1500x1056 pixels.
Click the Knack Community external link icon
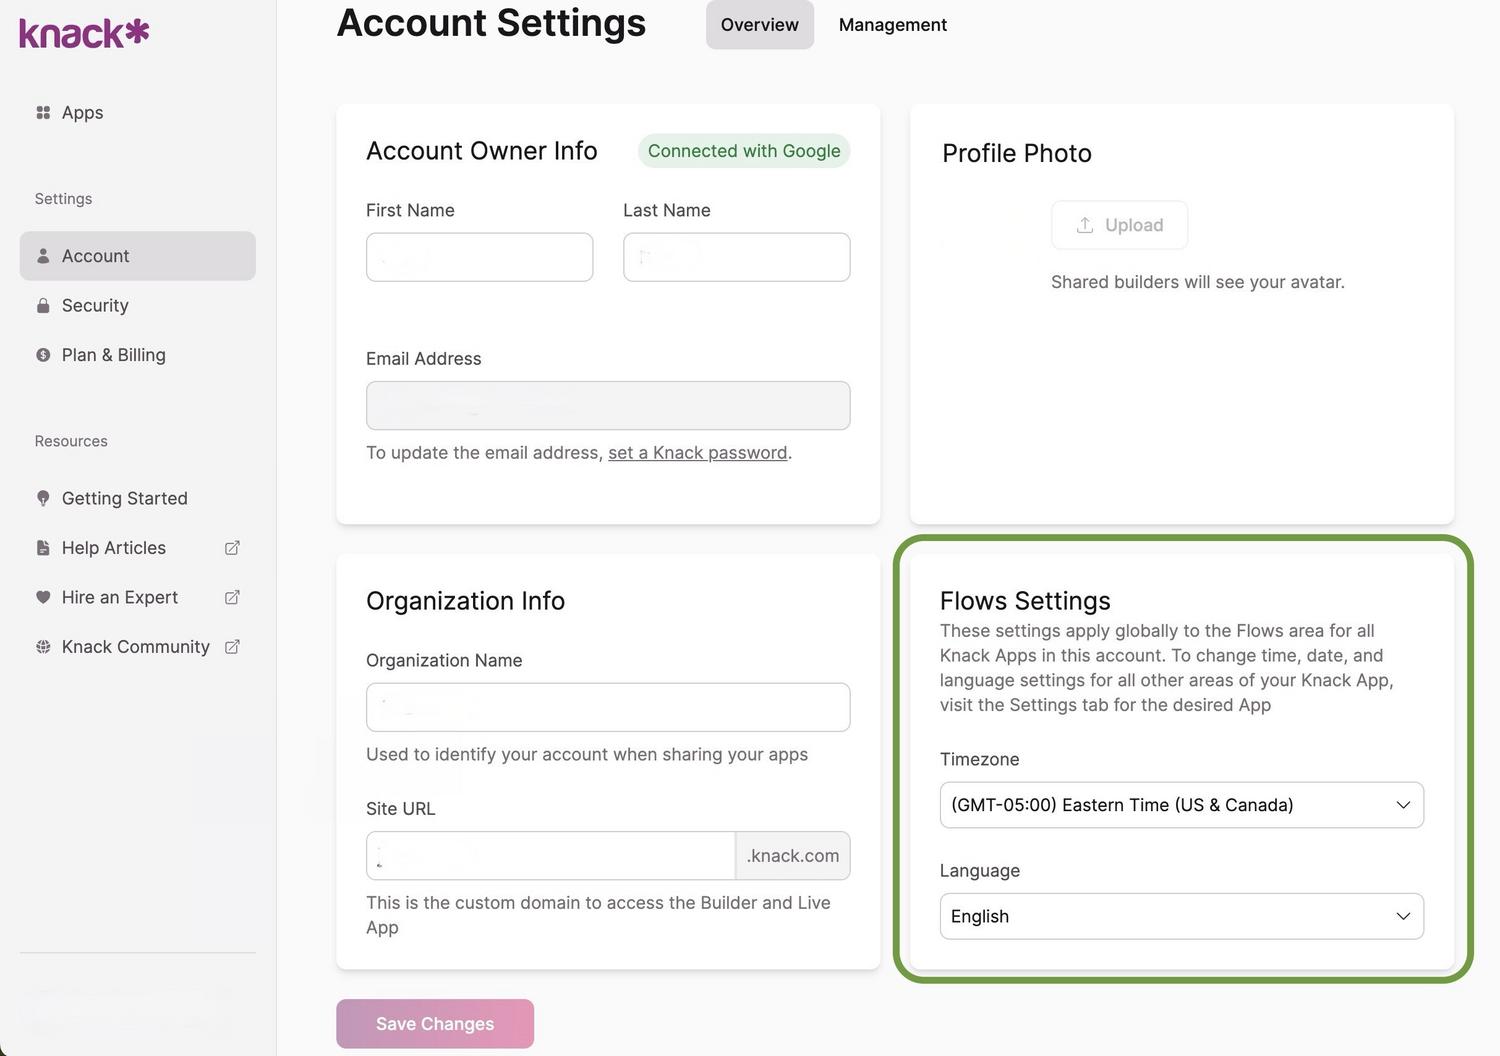[x=232, y=647]
